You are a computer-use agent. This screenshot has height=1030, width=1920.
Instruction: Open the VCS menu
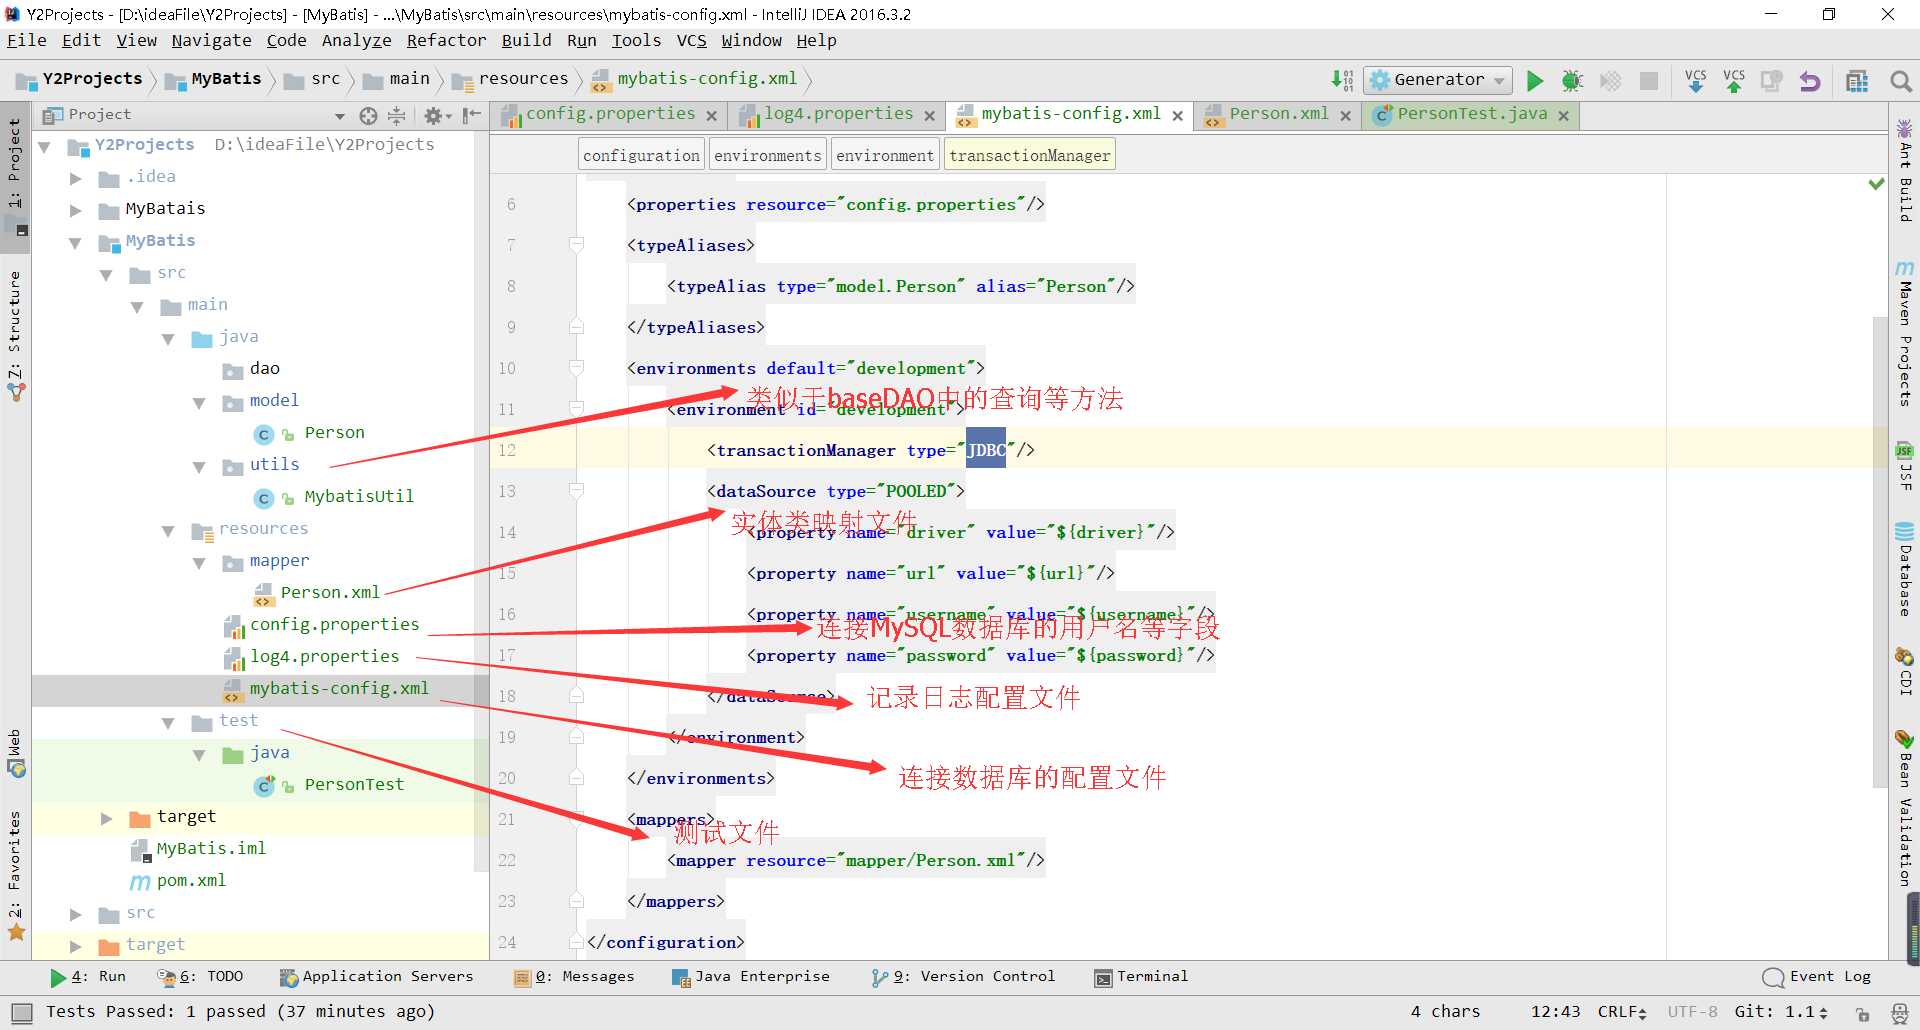[691, 40]
